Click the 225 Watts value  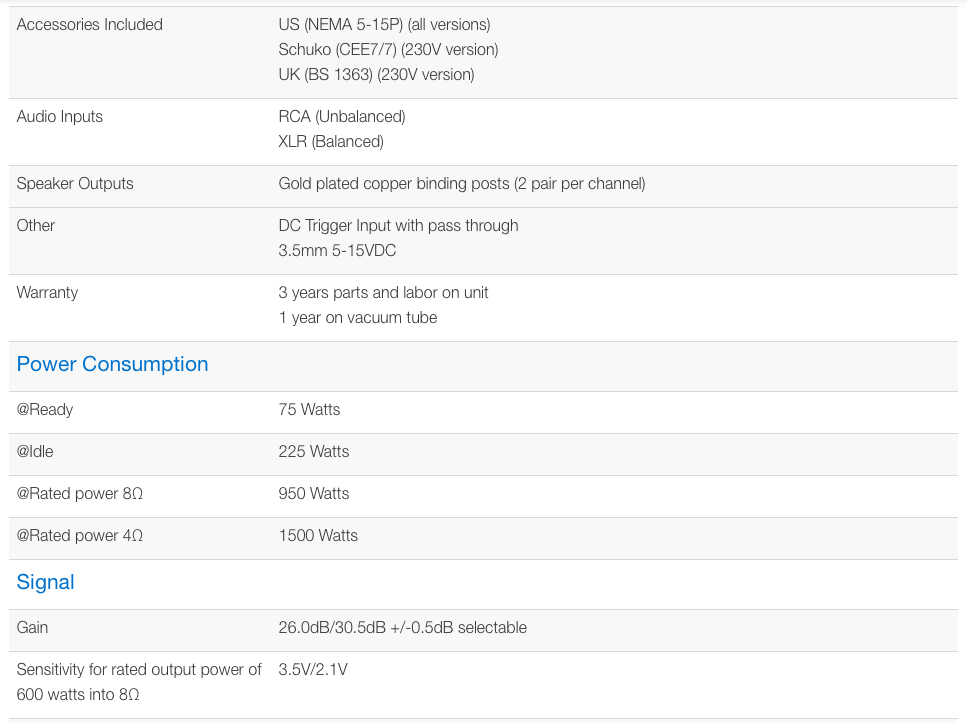(314, 451)
